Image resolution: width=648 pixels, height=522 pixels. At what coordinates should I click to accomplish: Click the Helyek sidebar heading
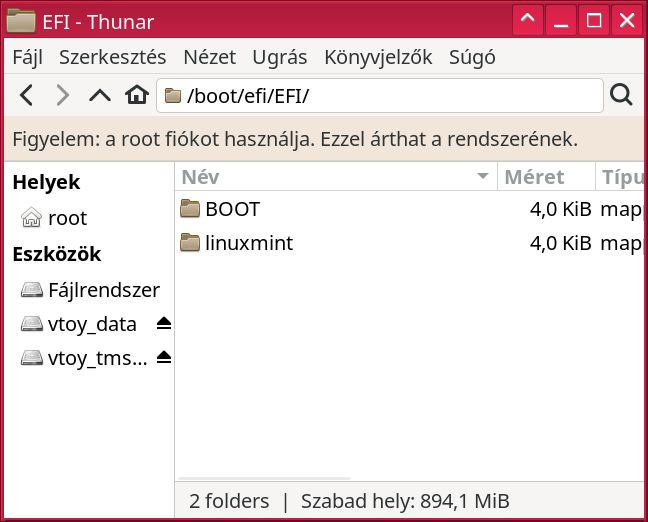tap(46, 182)
